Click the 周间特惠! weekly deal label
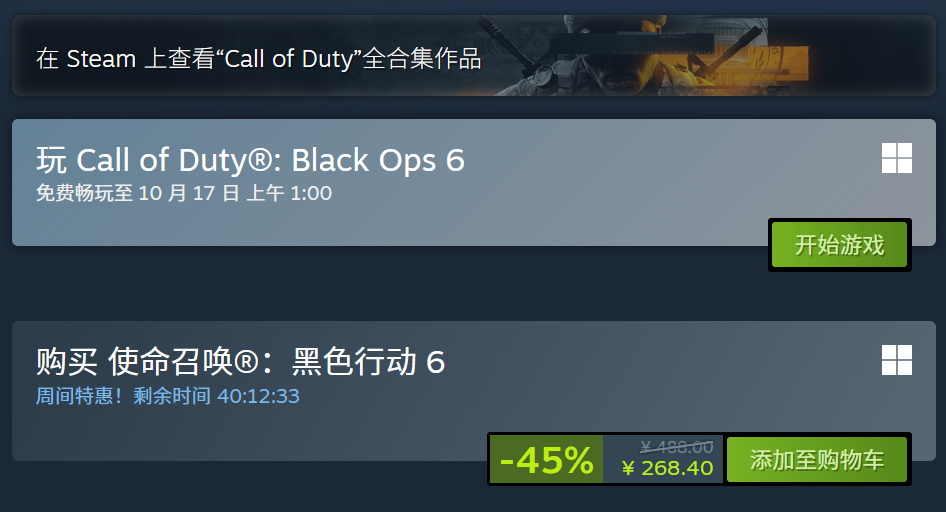The width and height of the screenshot is (946, 512). pyautogui.click(x=79, y=396)
